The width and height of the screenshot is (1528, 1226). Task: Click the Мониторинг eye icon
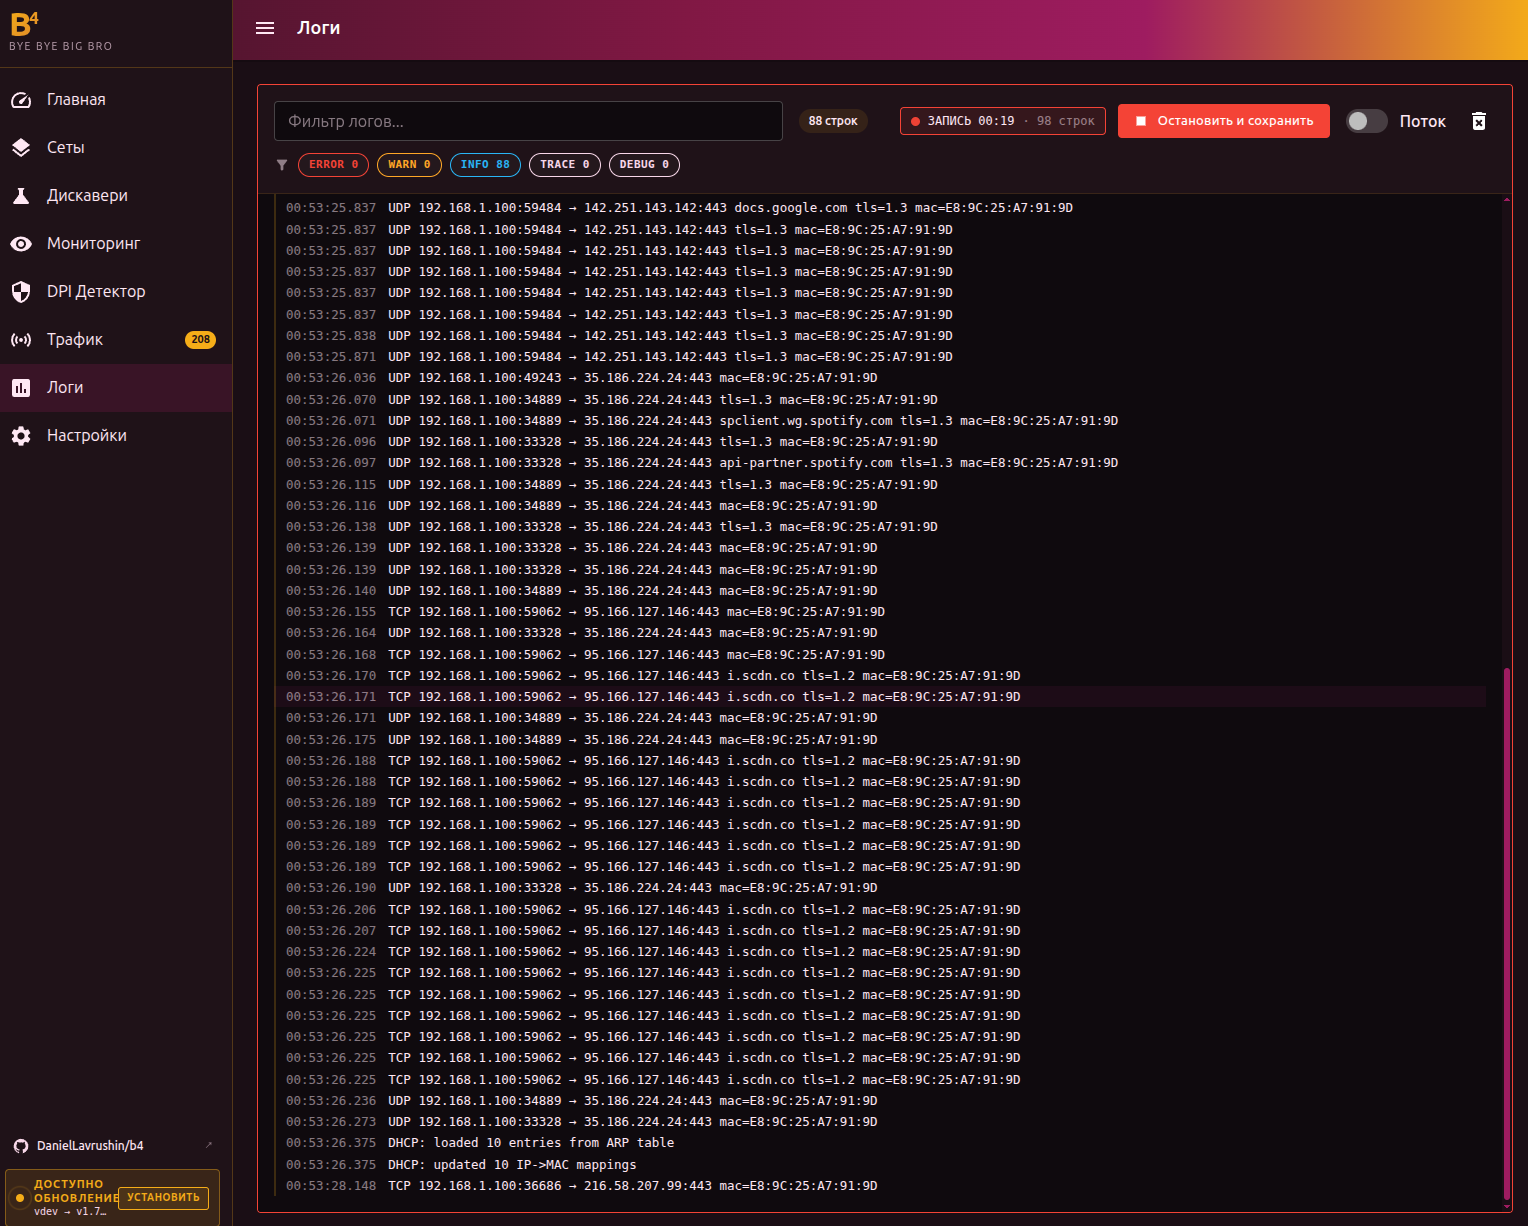tap(21, 244)
